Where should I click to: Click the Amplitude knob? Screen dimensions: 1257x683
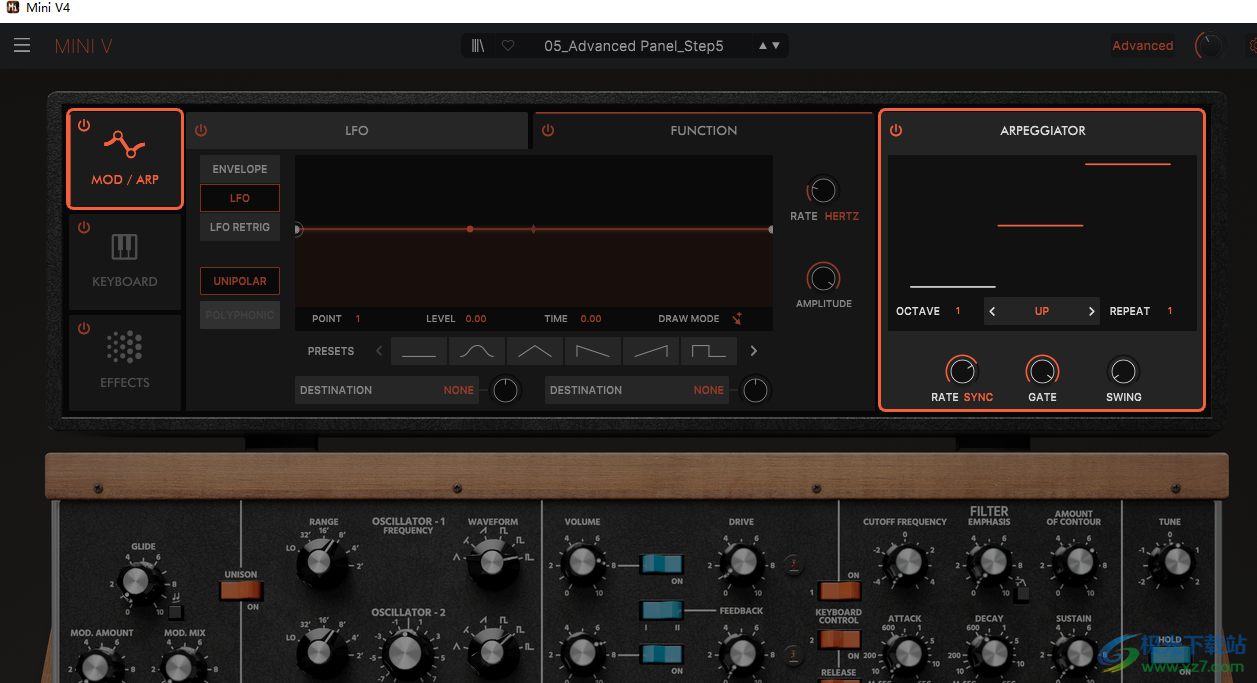coord(824,277)
